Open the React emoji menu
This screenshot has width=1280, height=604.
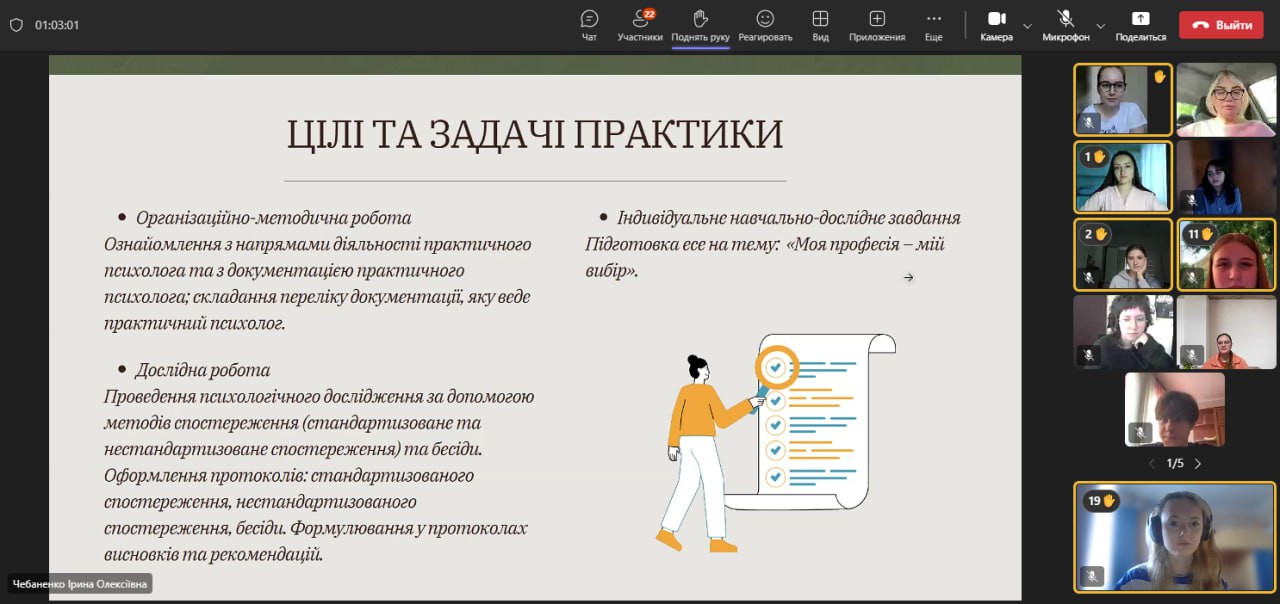(765, 25)
